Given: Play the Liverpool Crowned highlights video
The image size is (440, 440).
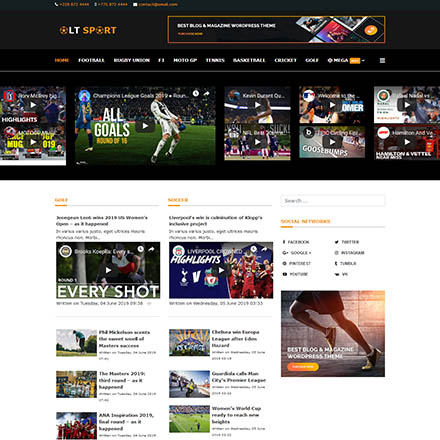Looking at the screenshot, I should click(221, 270).
